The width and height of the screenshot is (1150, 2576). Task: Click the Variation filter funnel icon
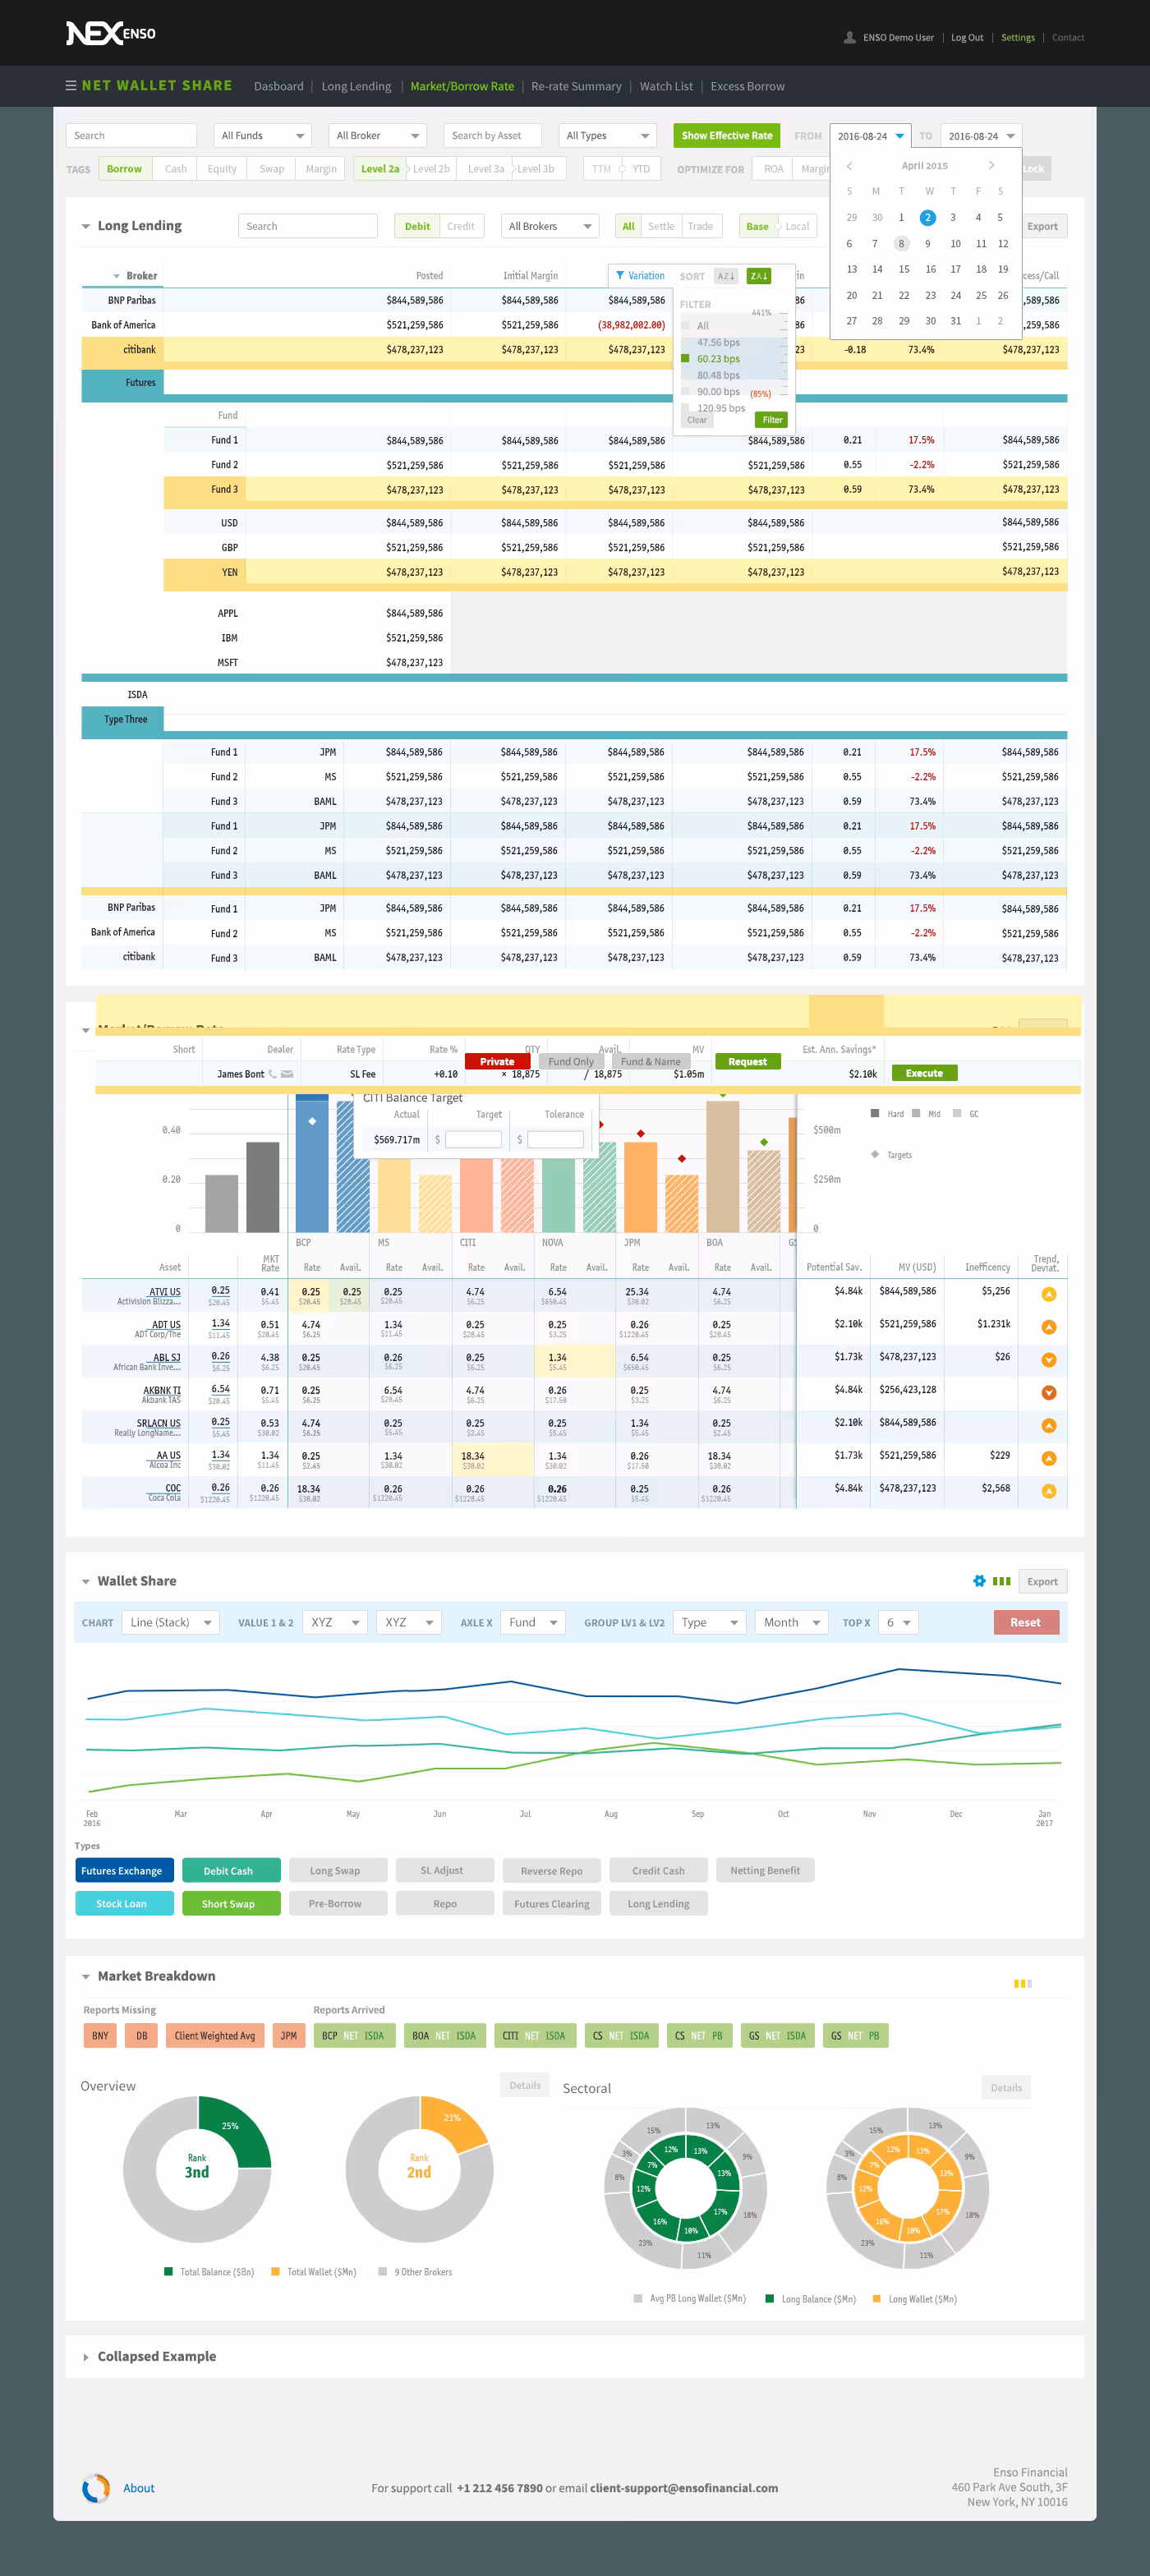click(x=620, y=276)
